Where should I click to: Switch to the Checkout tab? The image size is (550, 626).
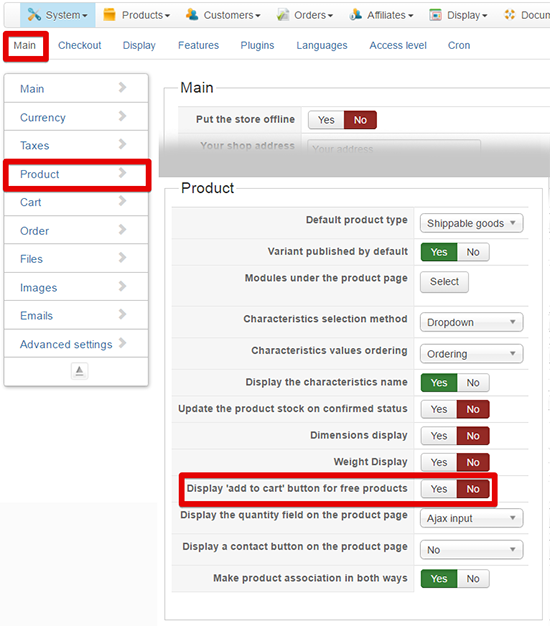(x=79, y=45)
